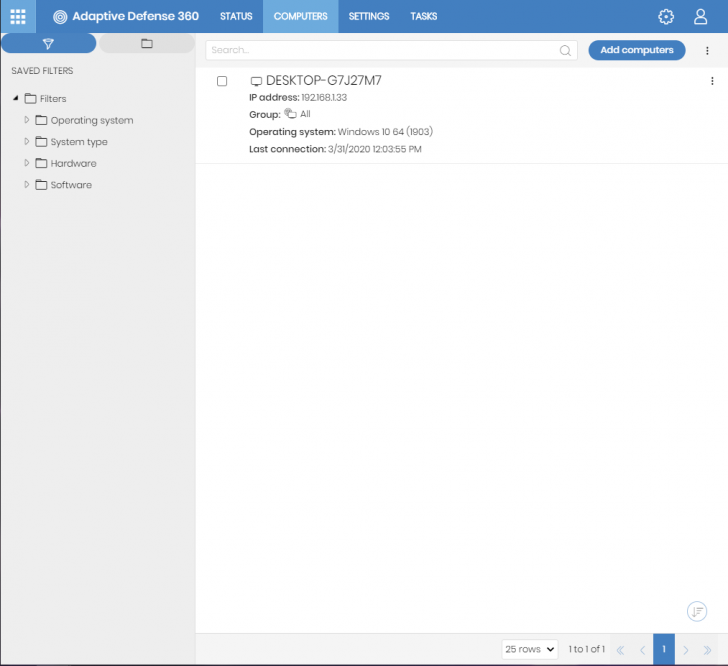
Task: Open the options menu beside Add computers
Action: pos(707,50)
